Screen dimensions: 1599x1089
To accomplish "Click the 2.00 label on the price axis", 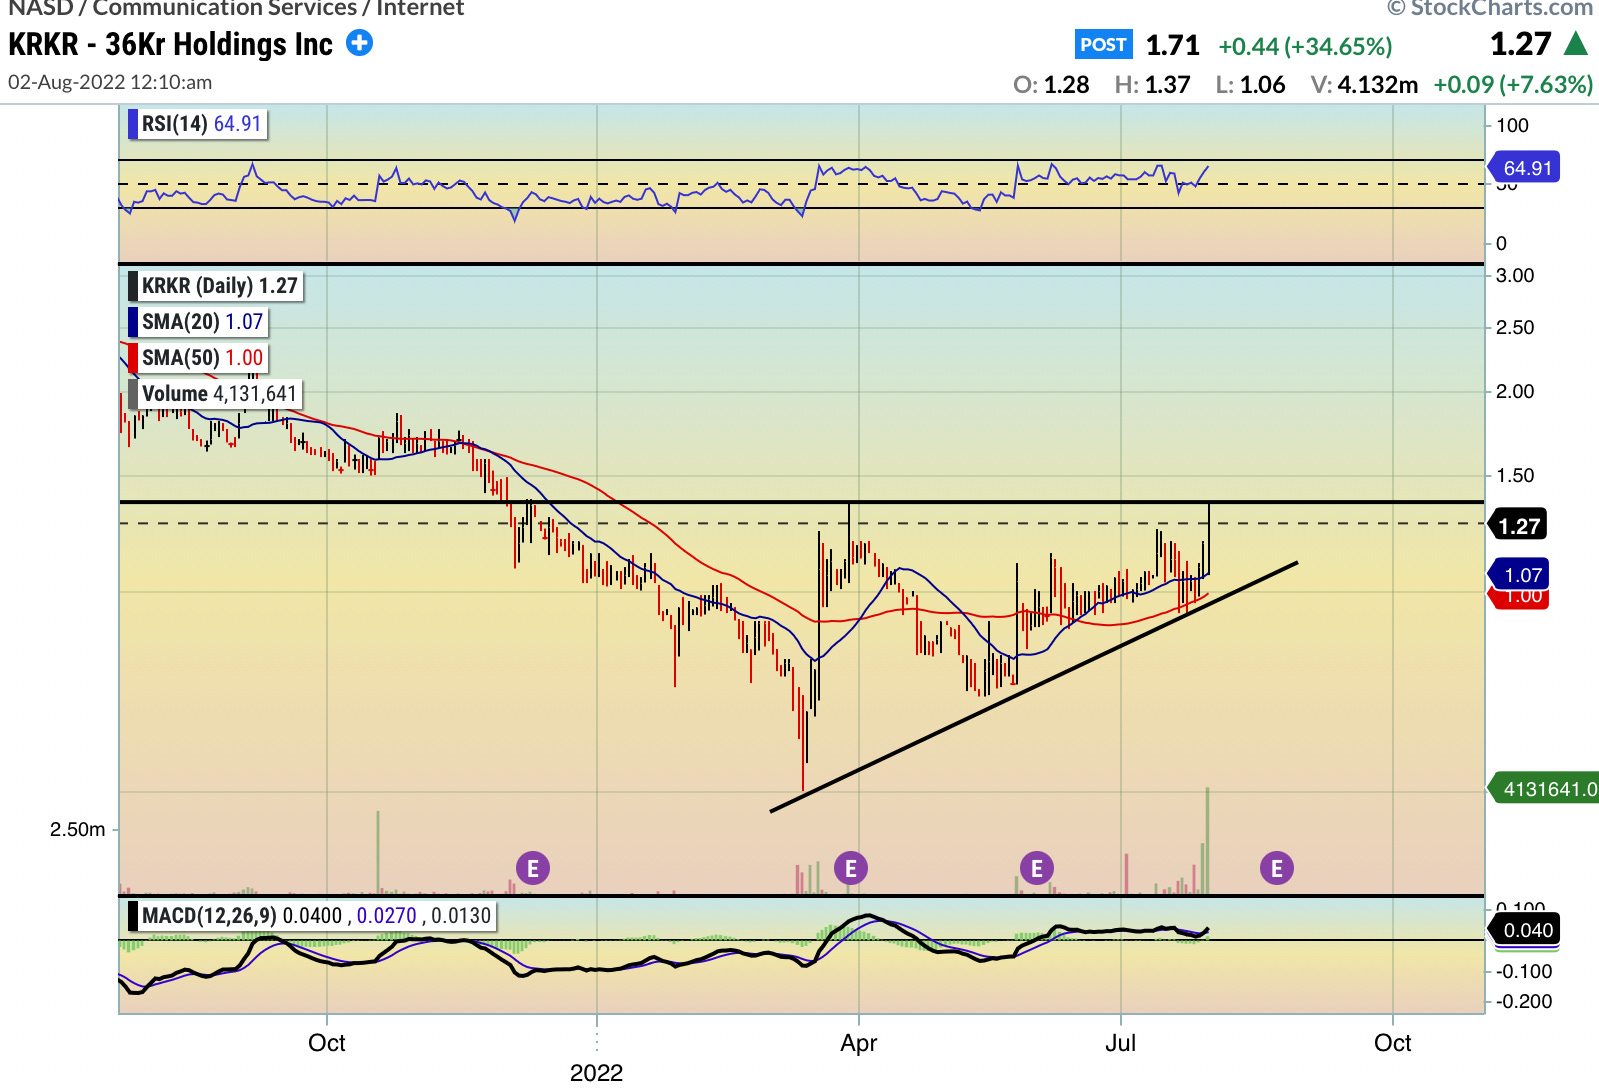I will tap(1515, 392).
